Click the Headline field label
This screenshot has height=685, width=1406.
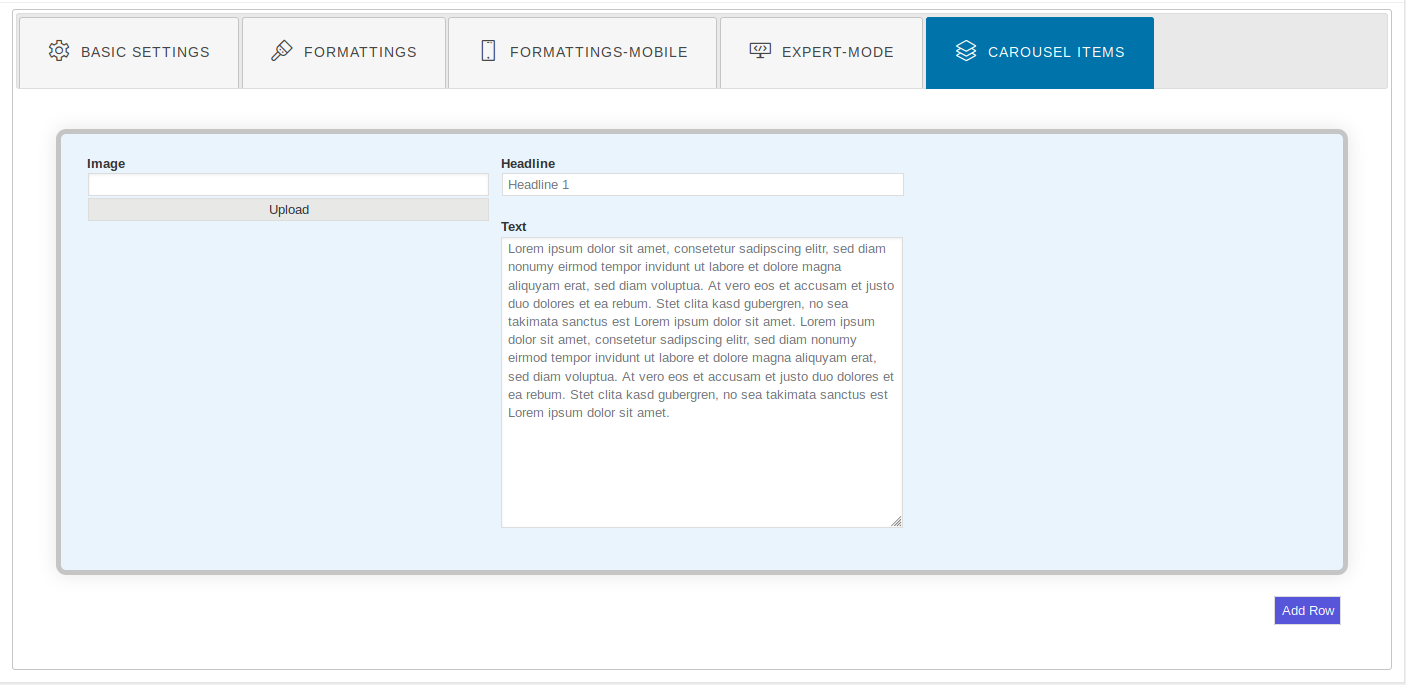(x=528, y=164)
